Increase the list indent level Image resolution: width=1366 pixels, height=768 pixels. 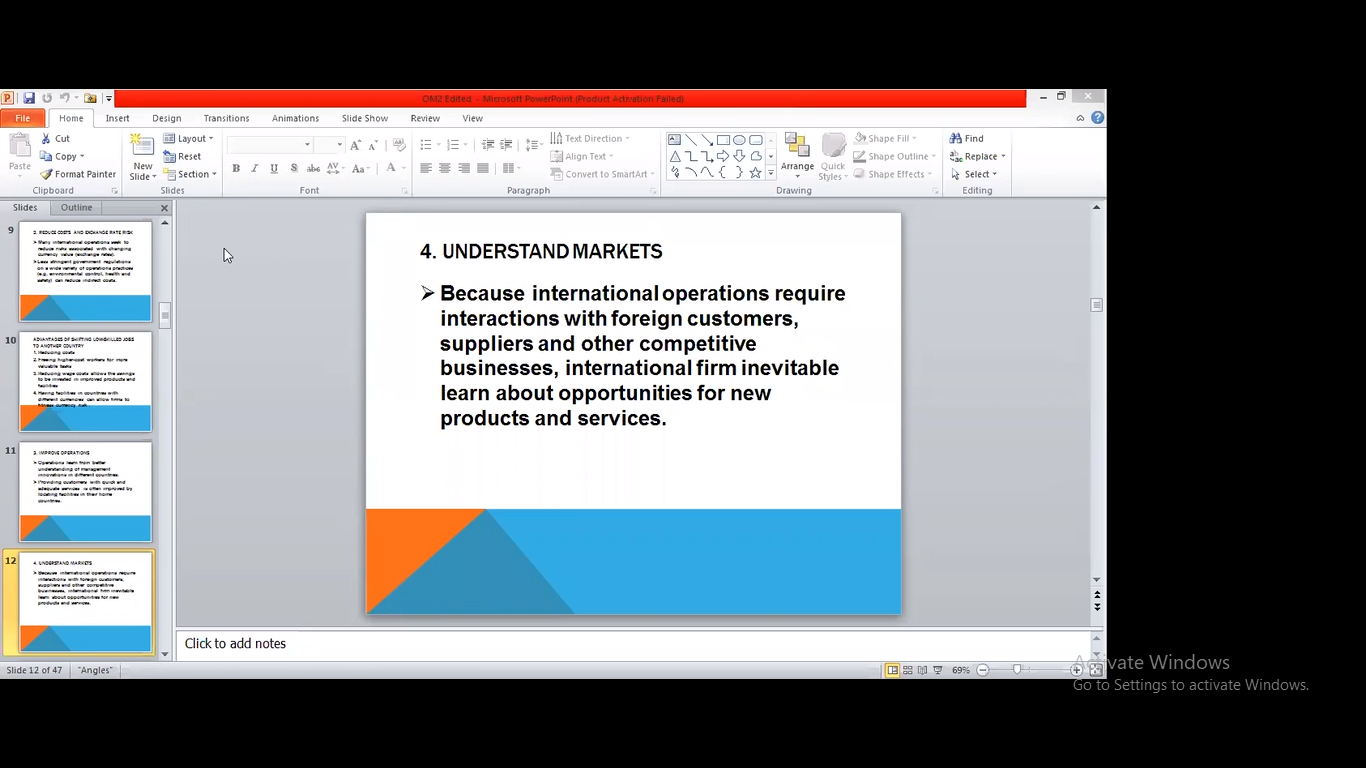[506, 145]
